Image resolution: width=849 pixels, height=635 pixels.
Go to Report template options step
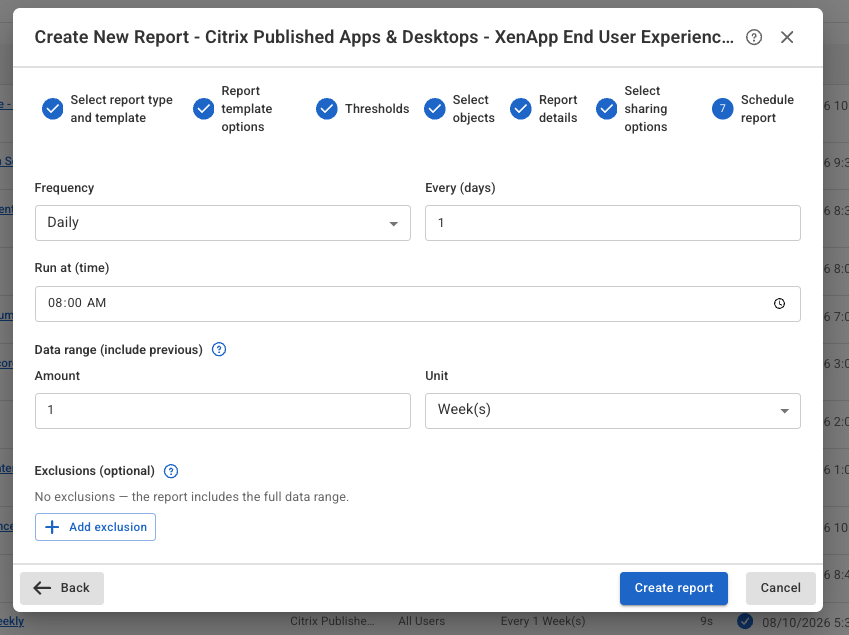233,109
